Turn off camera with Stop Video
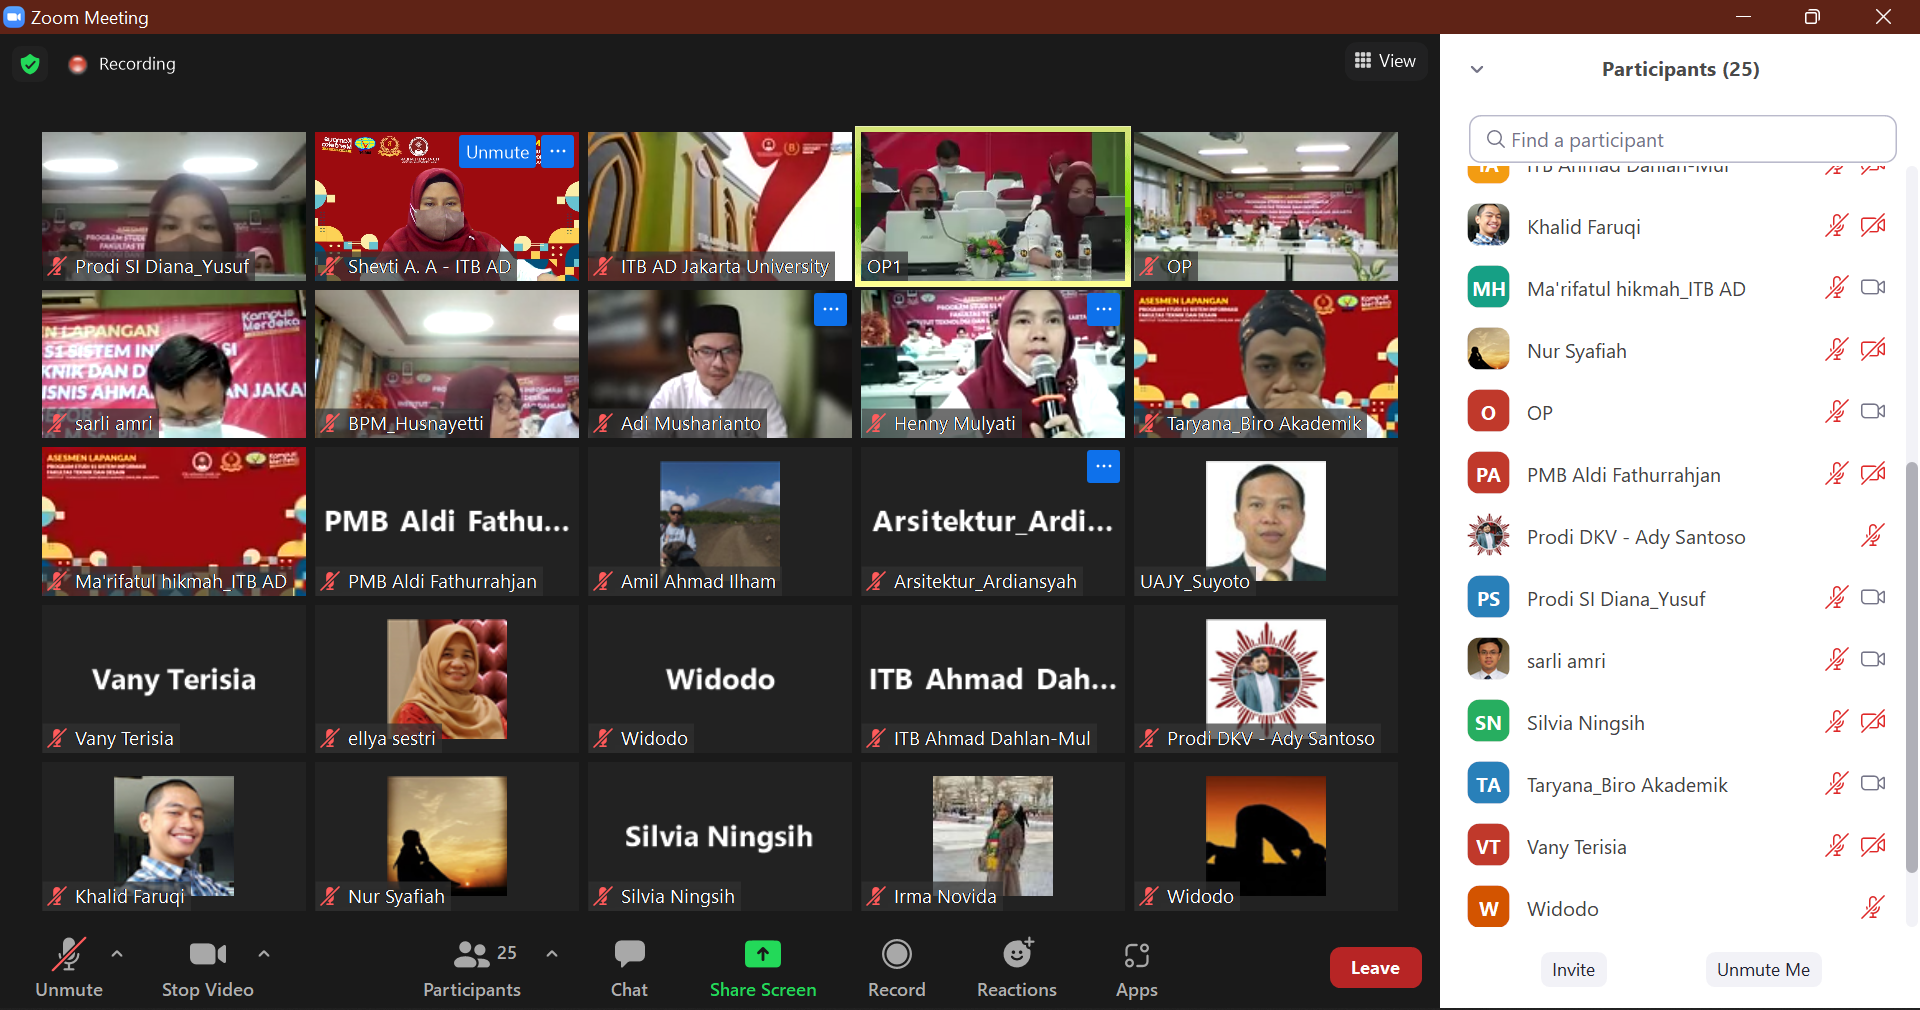The height and width of the screenshot is (1010, 1920). (208, 967)
